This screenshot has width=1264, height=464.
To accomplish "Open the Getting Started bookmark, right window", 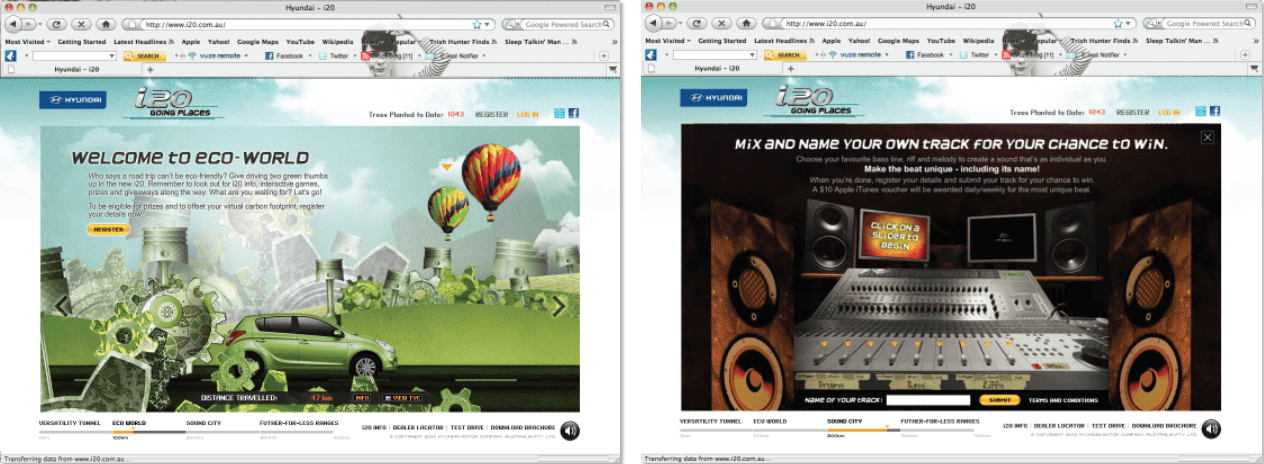I will point(722,41).
